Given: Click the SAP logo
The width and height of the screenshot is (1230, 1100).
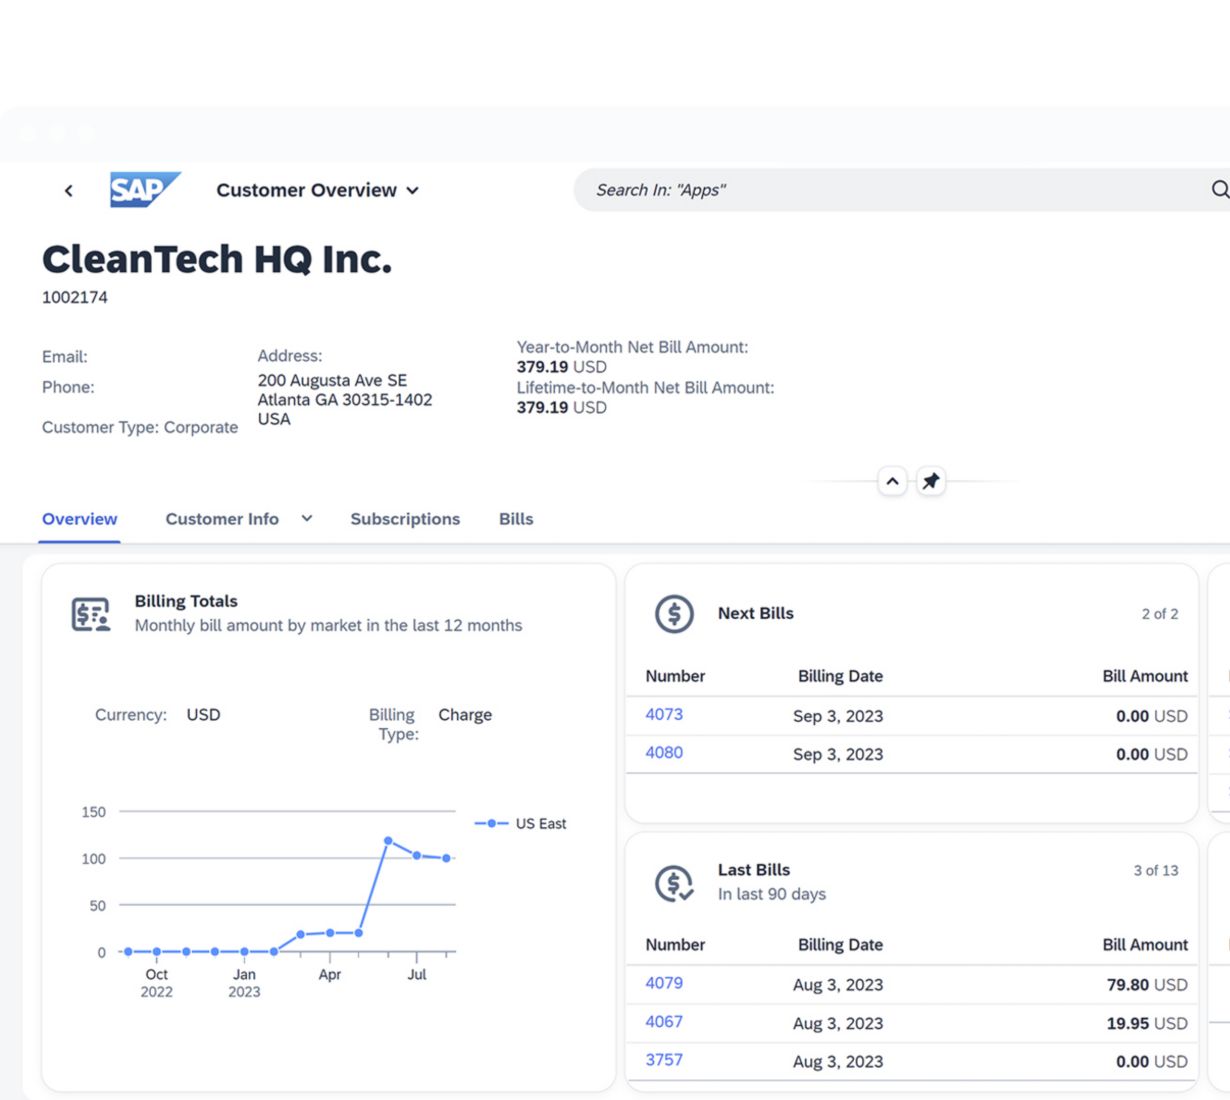Looking at the screenshot, I should [x=144, y=190].
